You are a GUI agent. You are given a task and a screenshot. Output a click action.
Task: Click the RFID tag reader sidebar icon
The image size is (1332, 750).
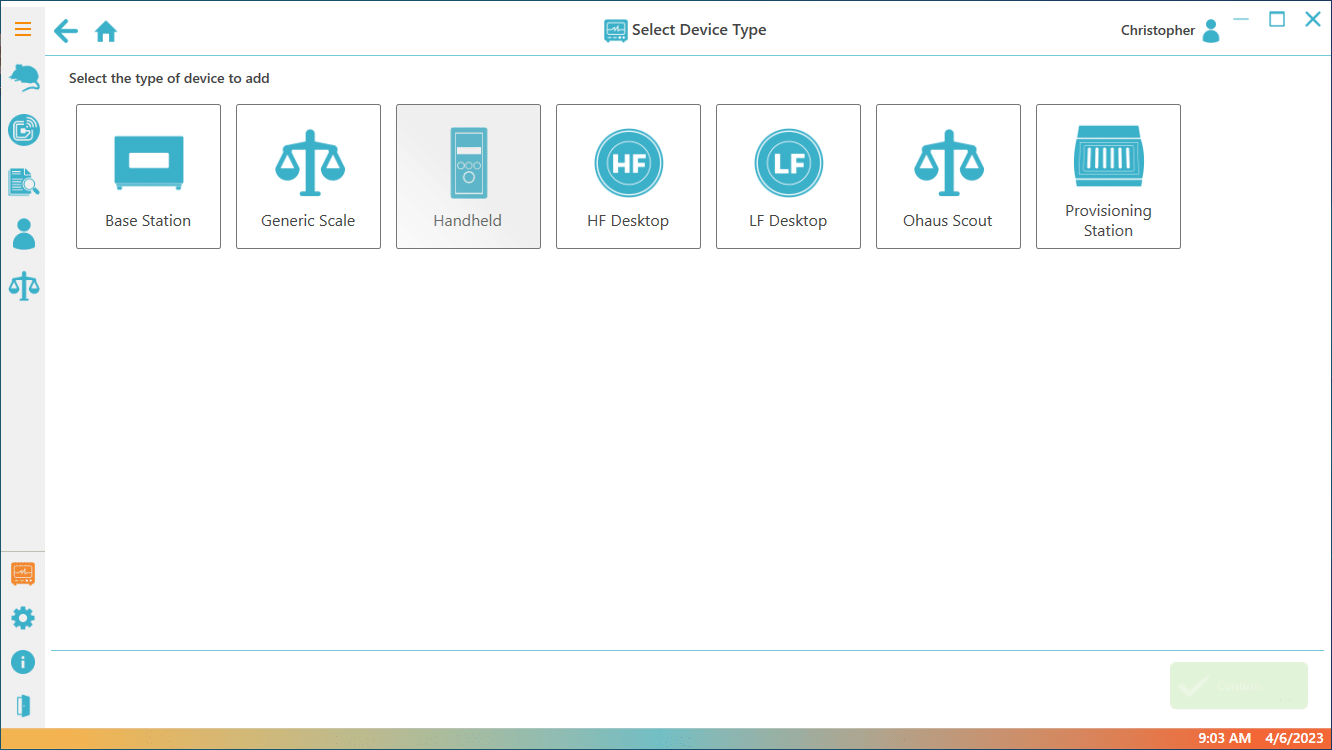[23, 129]
